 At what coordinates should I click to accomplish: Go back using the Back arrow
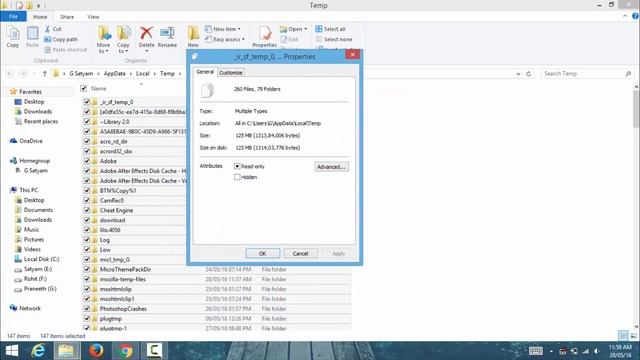[10, 73]
